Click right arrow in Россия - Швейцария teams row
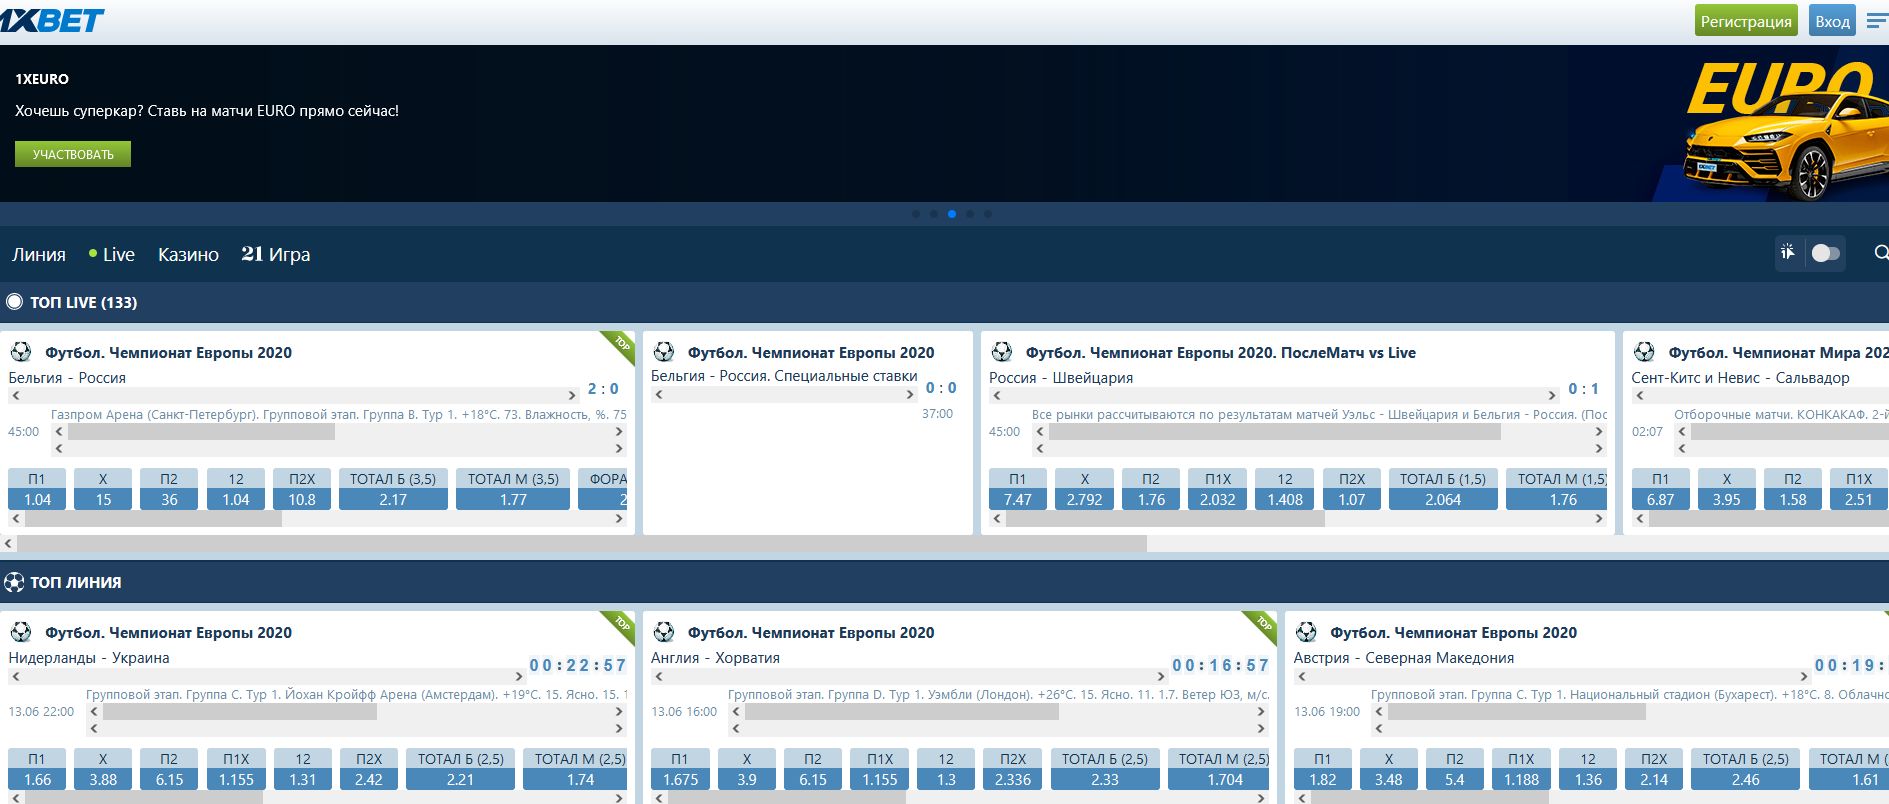The height and width of the screenshot is (804, 1889). click(1552, 396)
